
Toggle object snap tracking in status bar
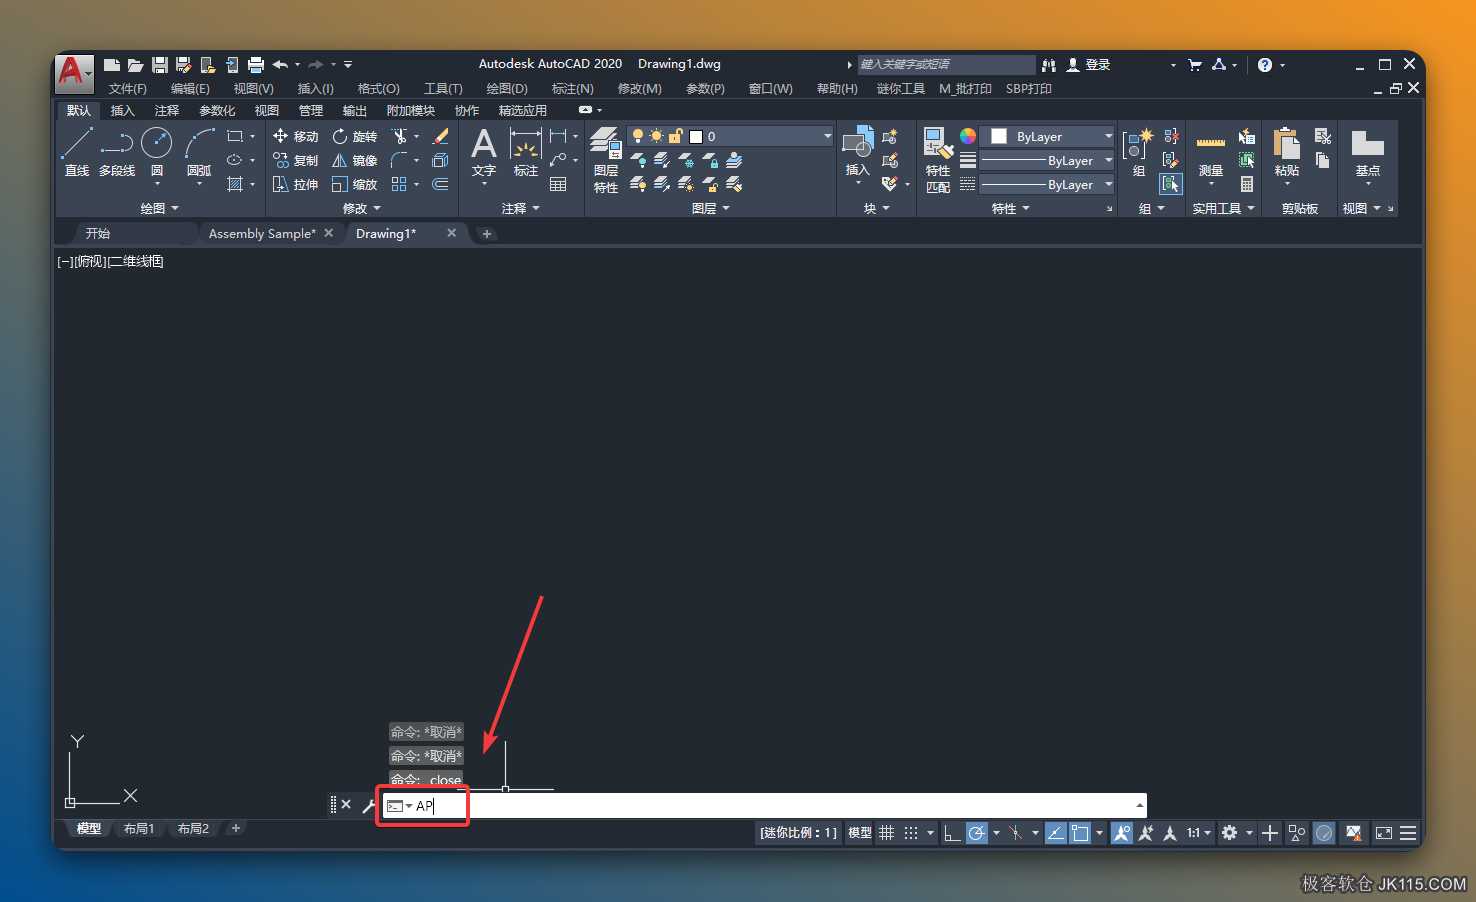(x=1055, y=833)
